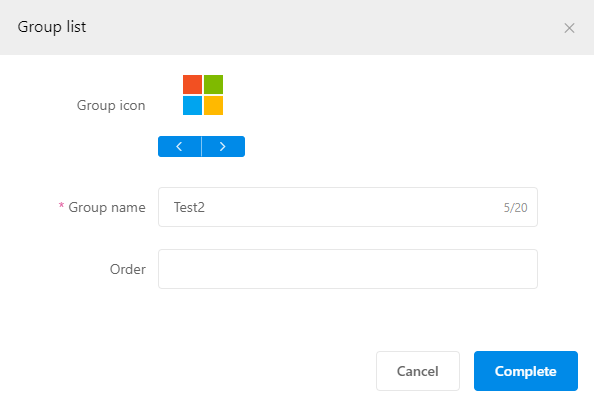
Task: Click the Group name label
Action: [107, 207]
